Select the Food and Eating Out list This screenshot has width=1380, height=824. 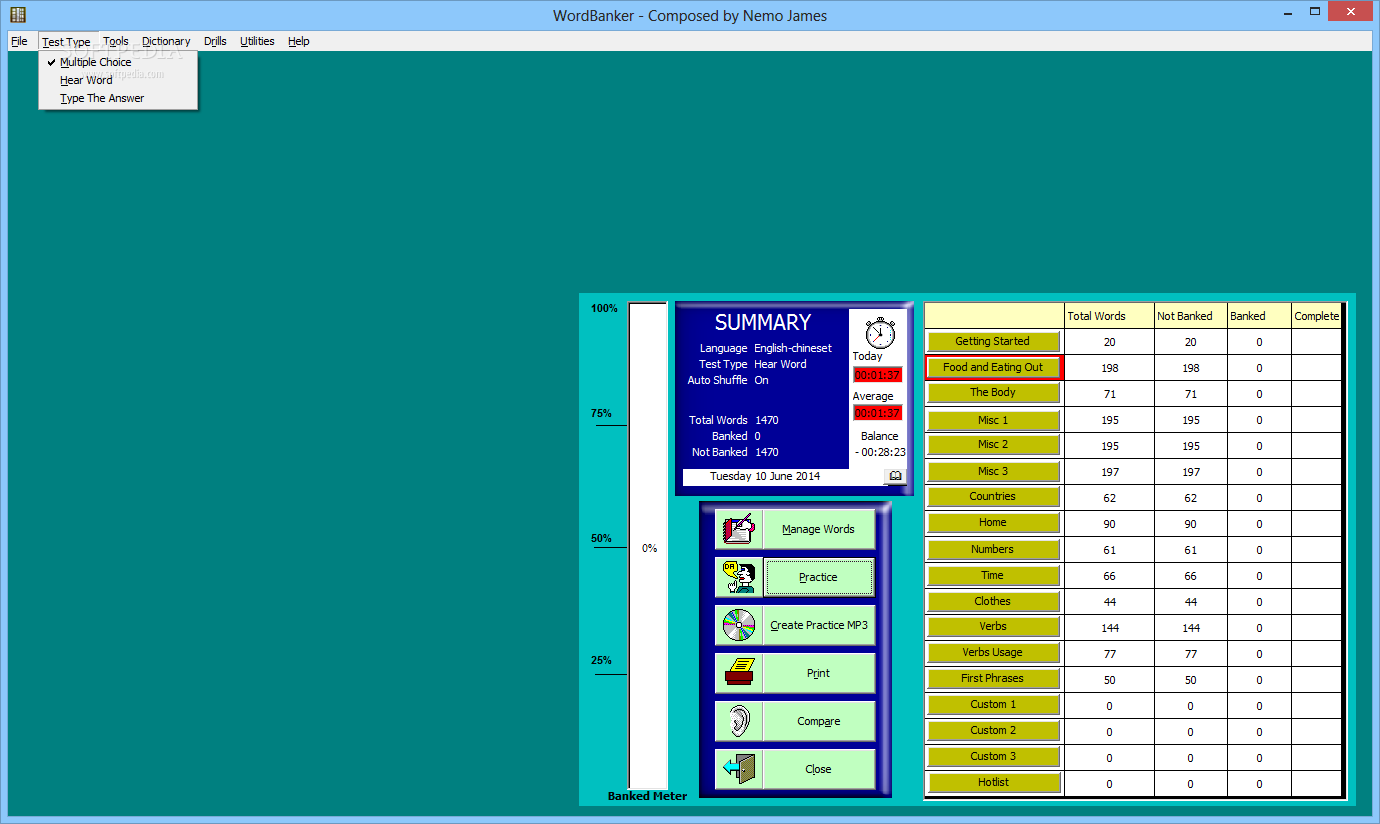pyautogui.click(x=993, y=368)
